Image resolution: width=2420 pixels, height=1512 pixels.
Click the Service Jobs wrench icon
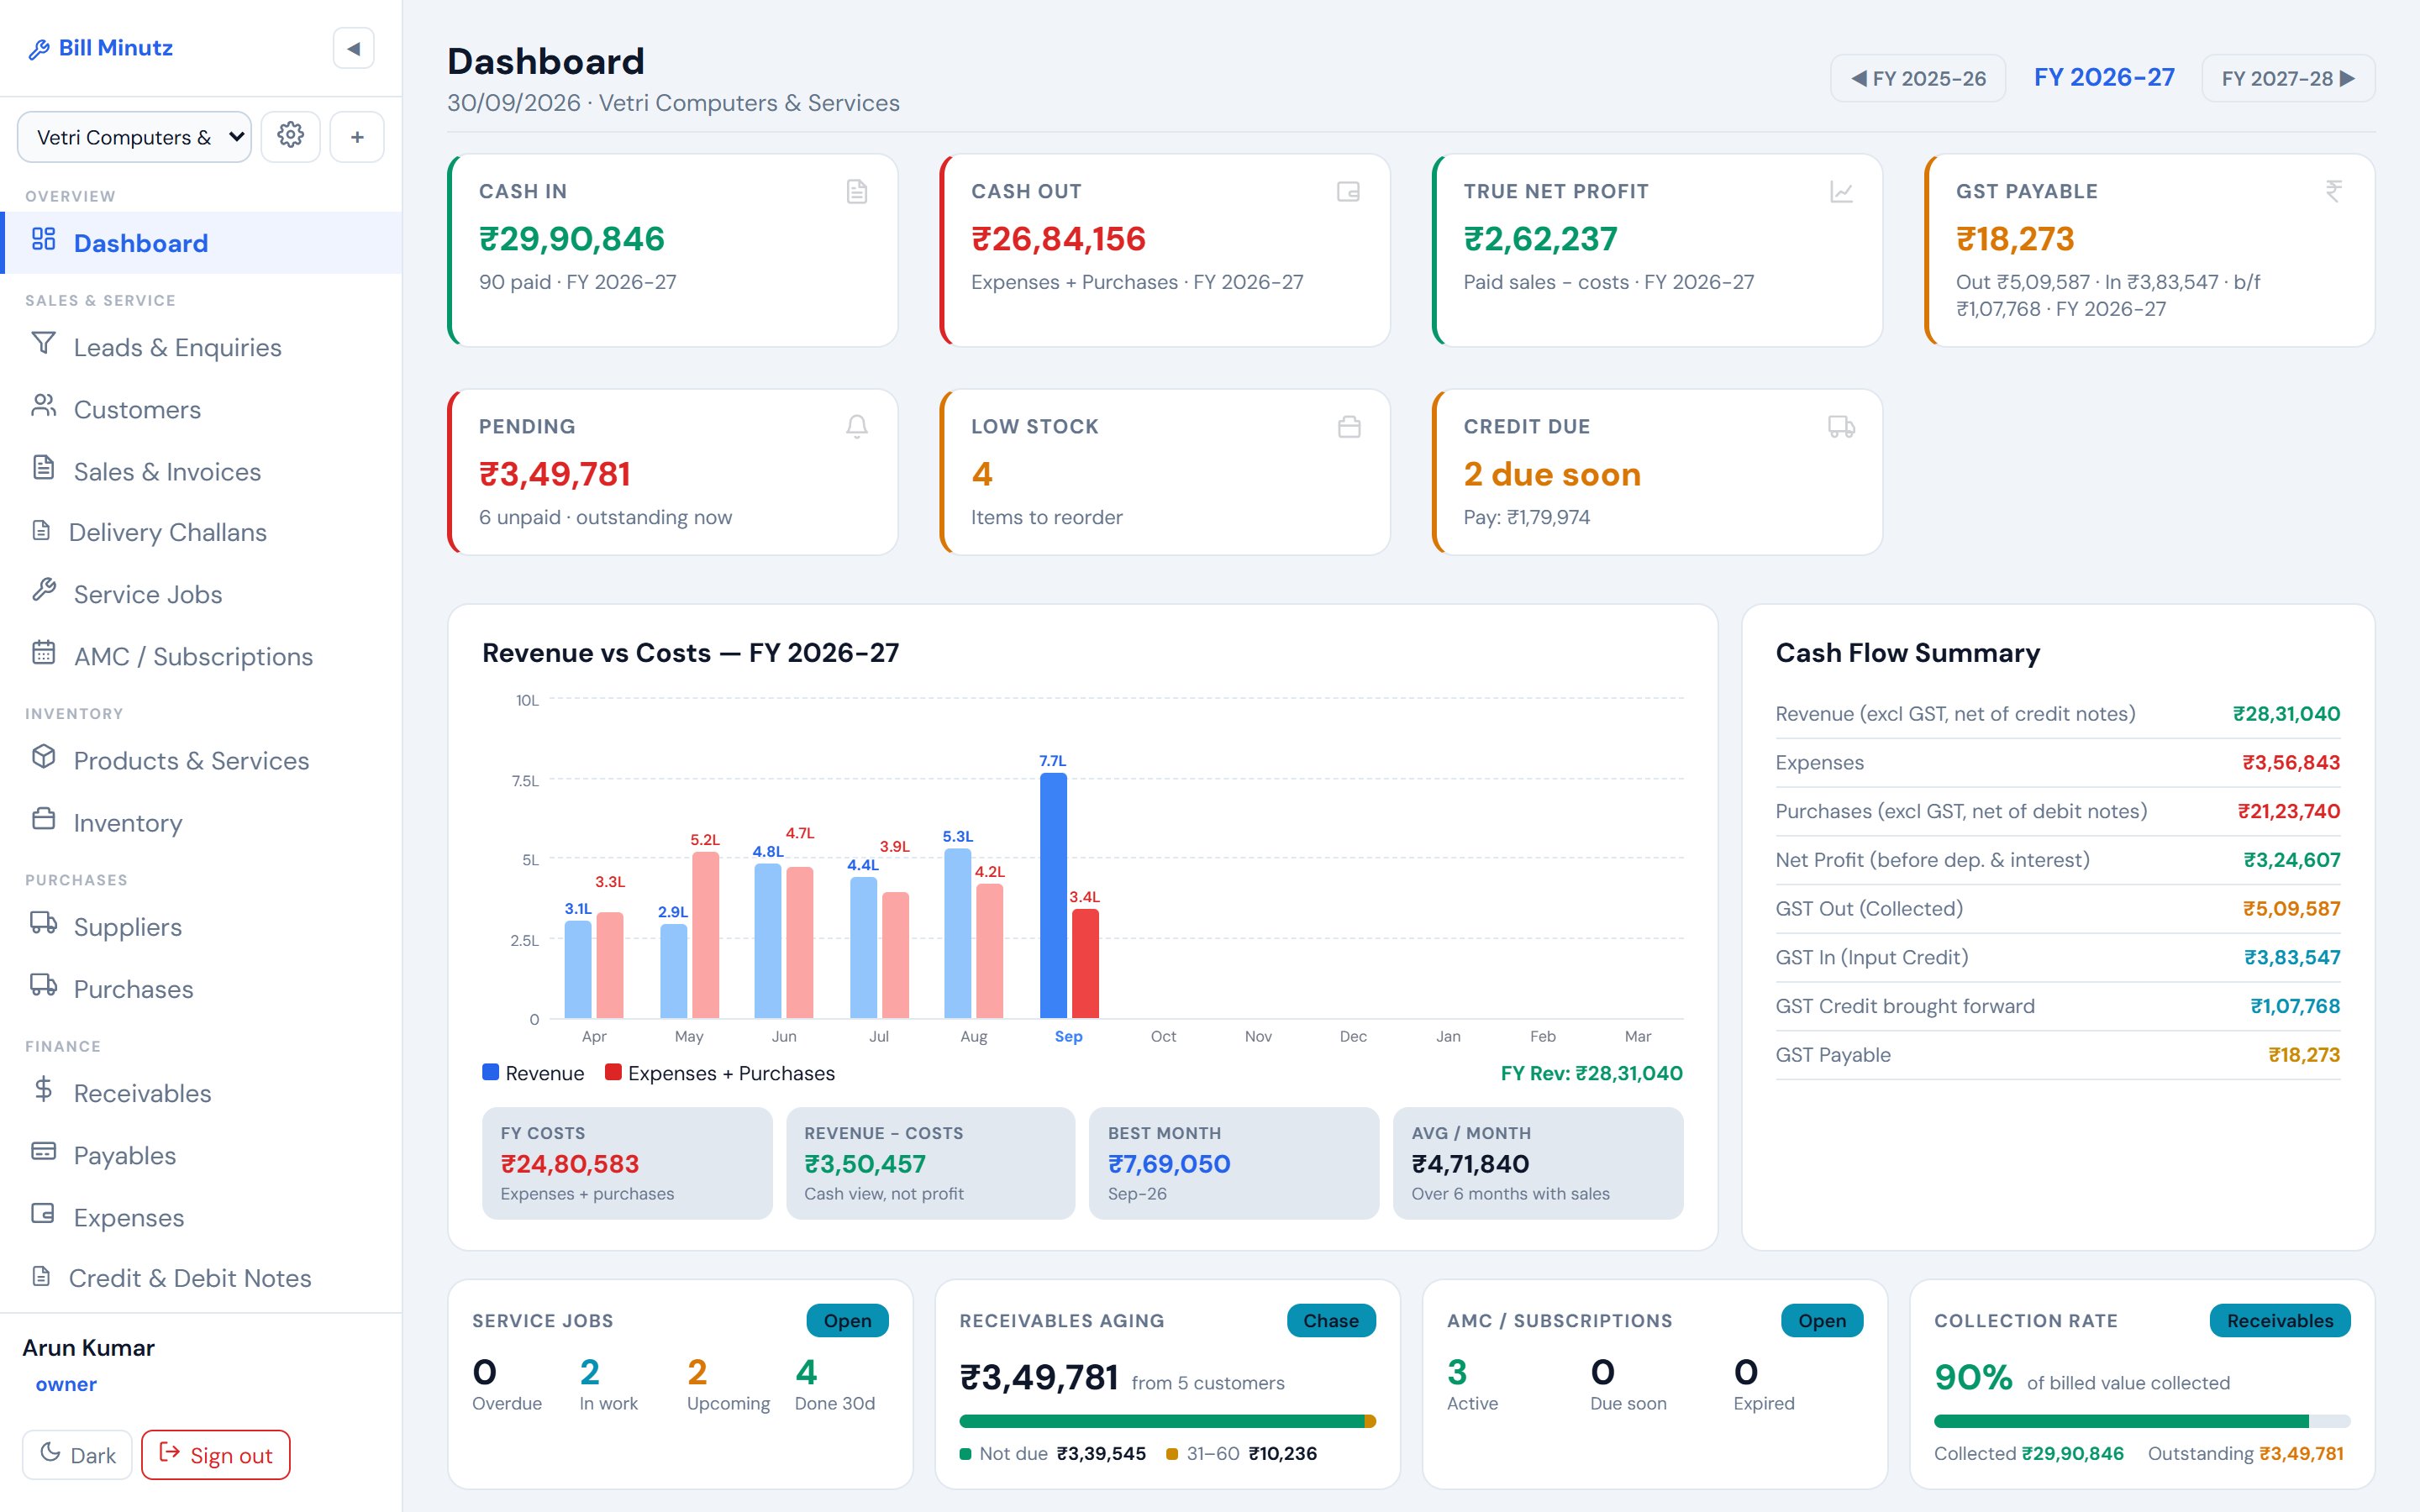(x=44, y=590)
